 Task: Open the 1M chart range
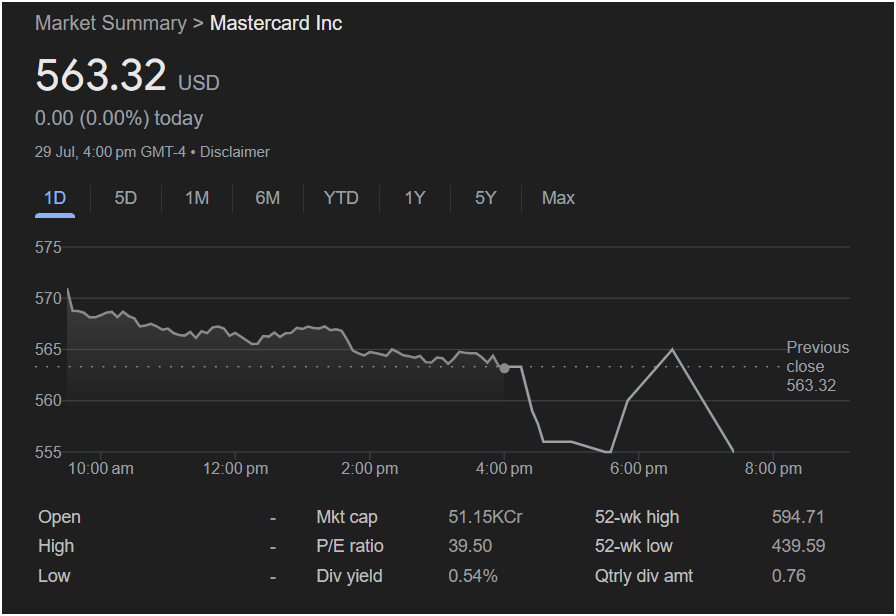197,198
